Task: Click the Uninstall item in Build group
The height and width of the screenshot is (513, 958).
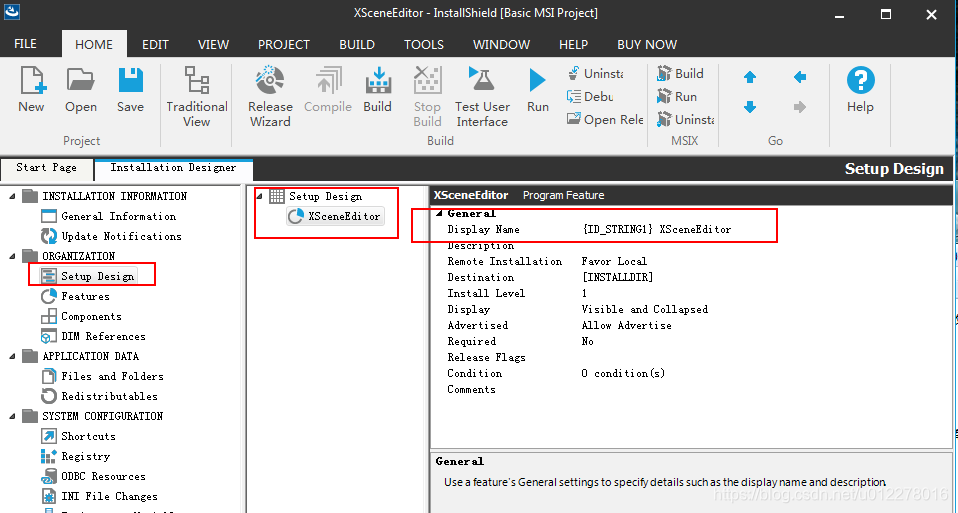Action: pos(595,74)
